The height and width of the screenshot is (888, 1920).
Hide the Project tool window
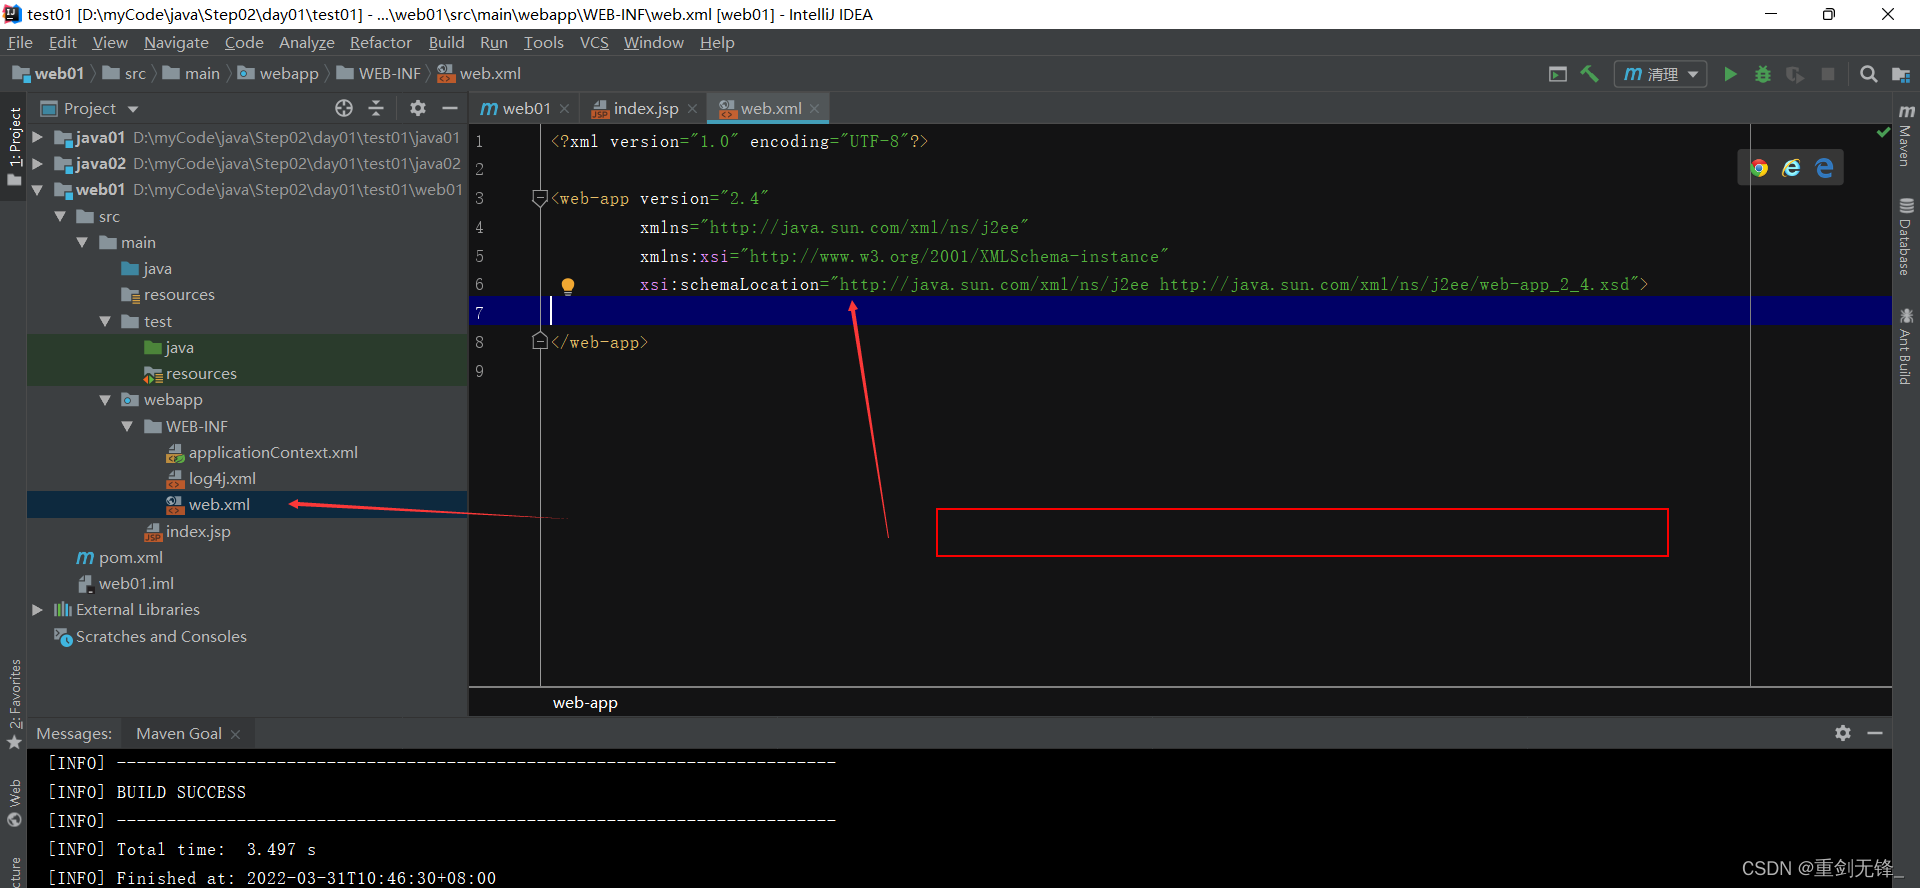450,108
